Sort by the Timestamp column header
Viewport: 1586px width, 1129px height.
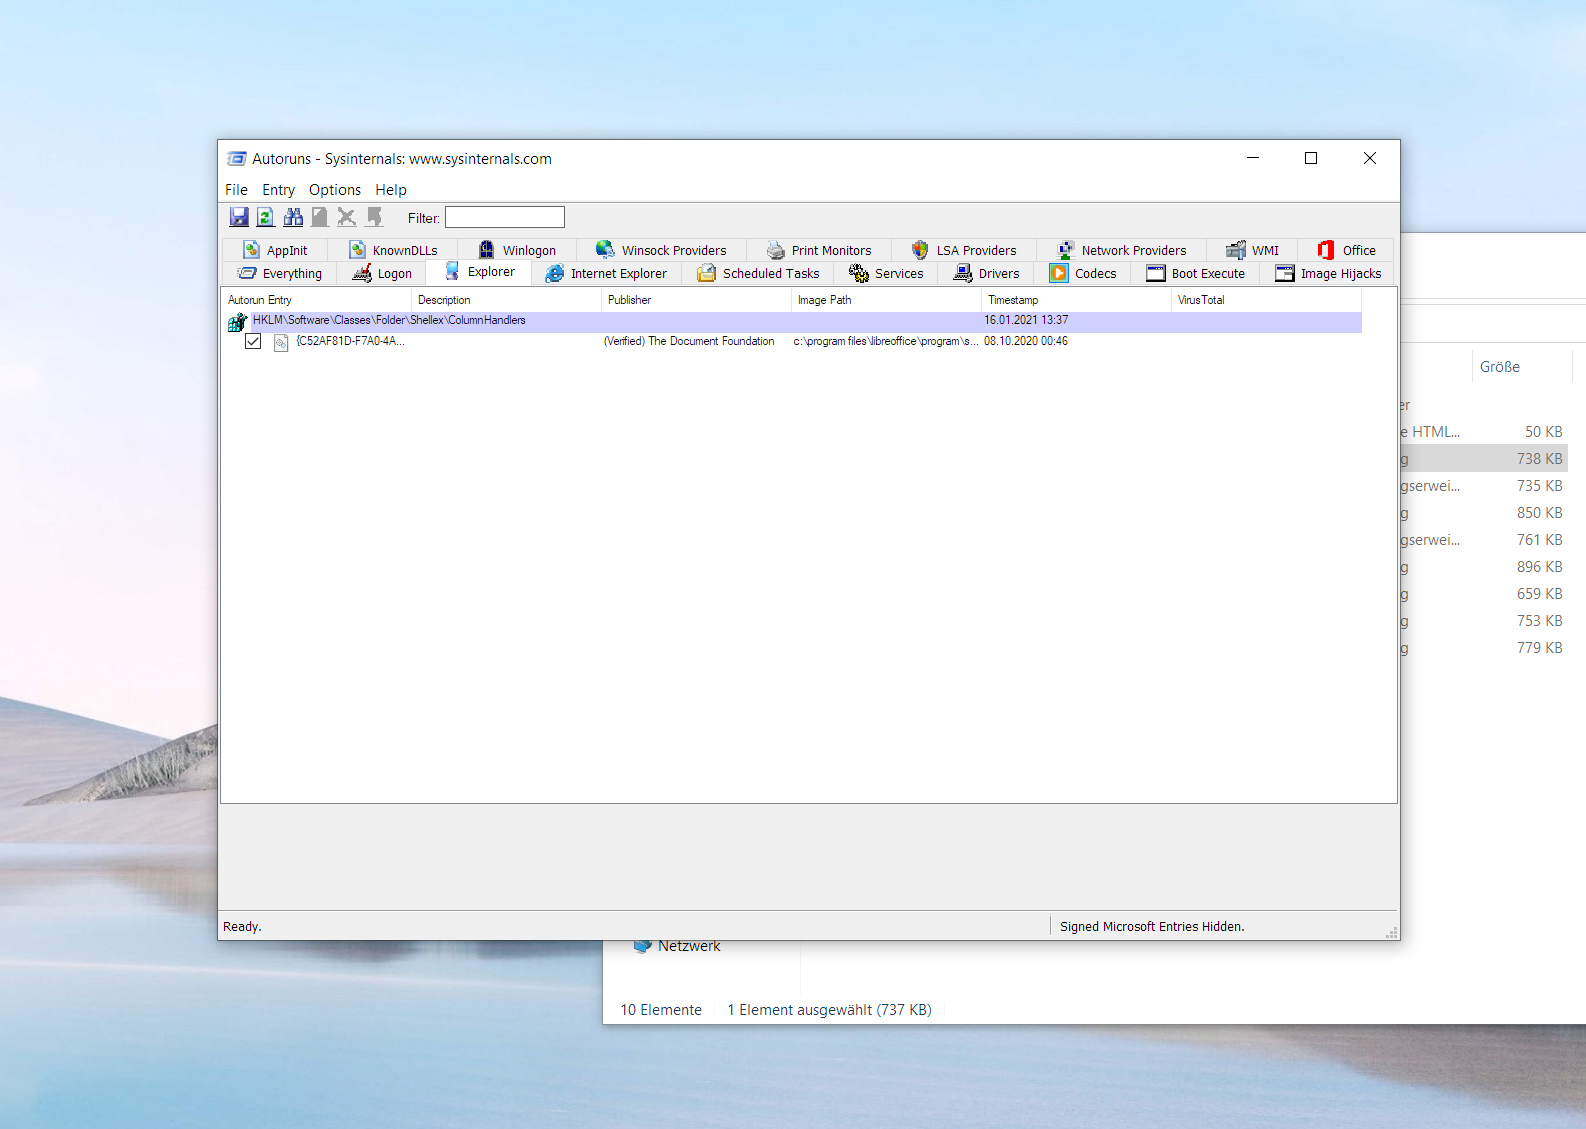(x=1076, y=300)
